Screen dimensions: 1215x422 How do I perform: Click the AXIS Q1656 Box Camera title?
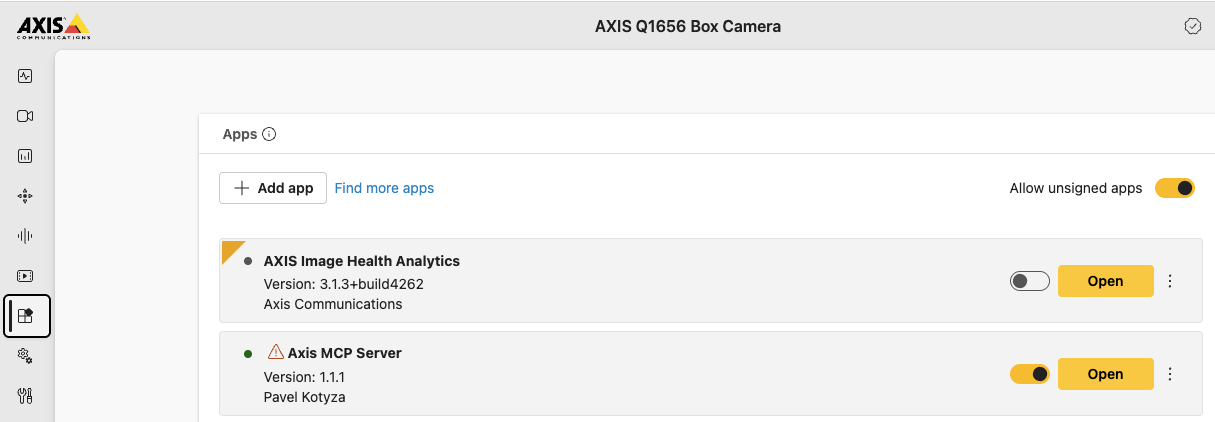688,27
